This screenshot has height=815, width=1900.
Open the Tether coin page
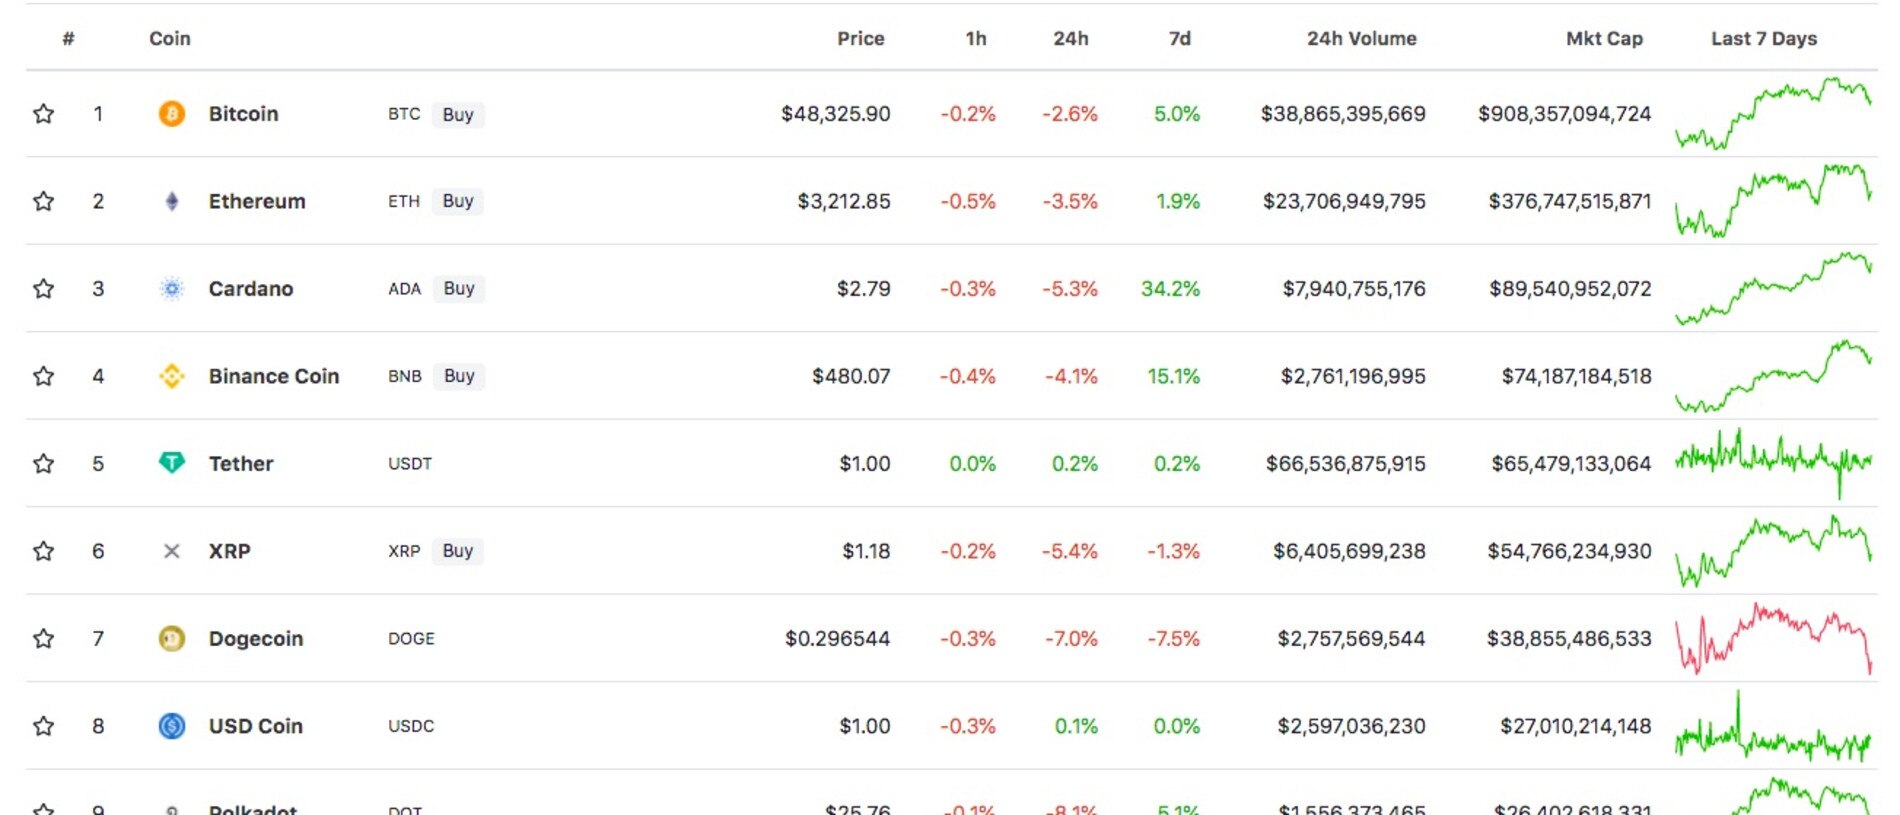[x=241, y=464]
